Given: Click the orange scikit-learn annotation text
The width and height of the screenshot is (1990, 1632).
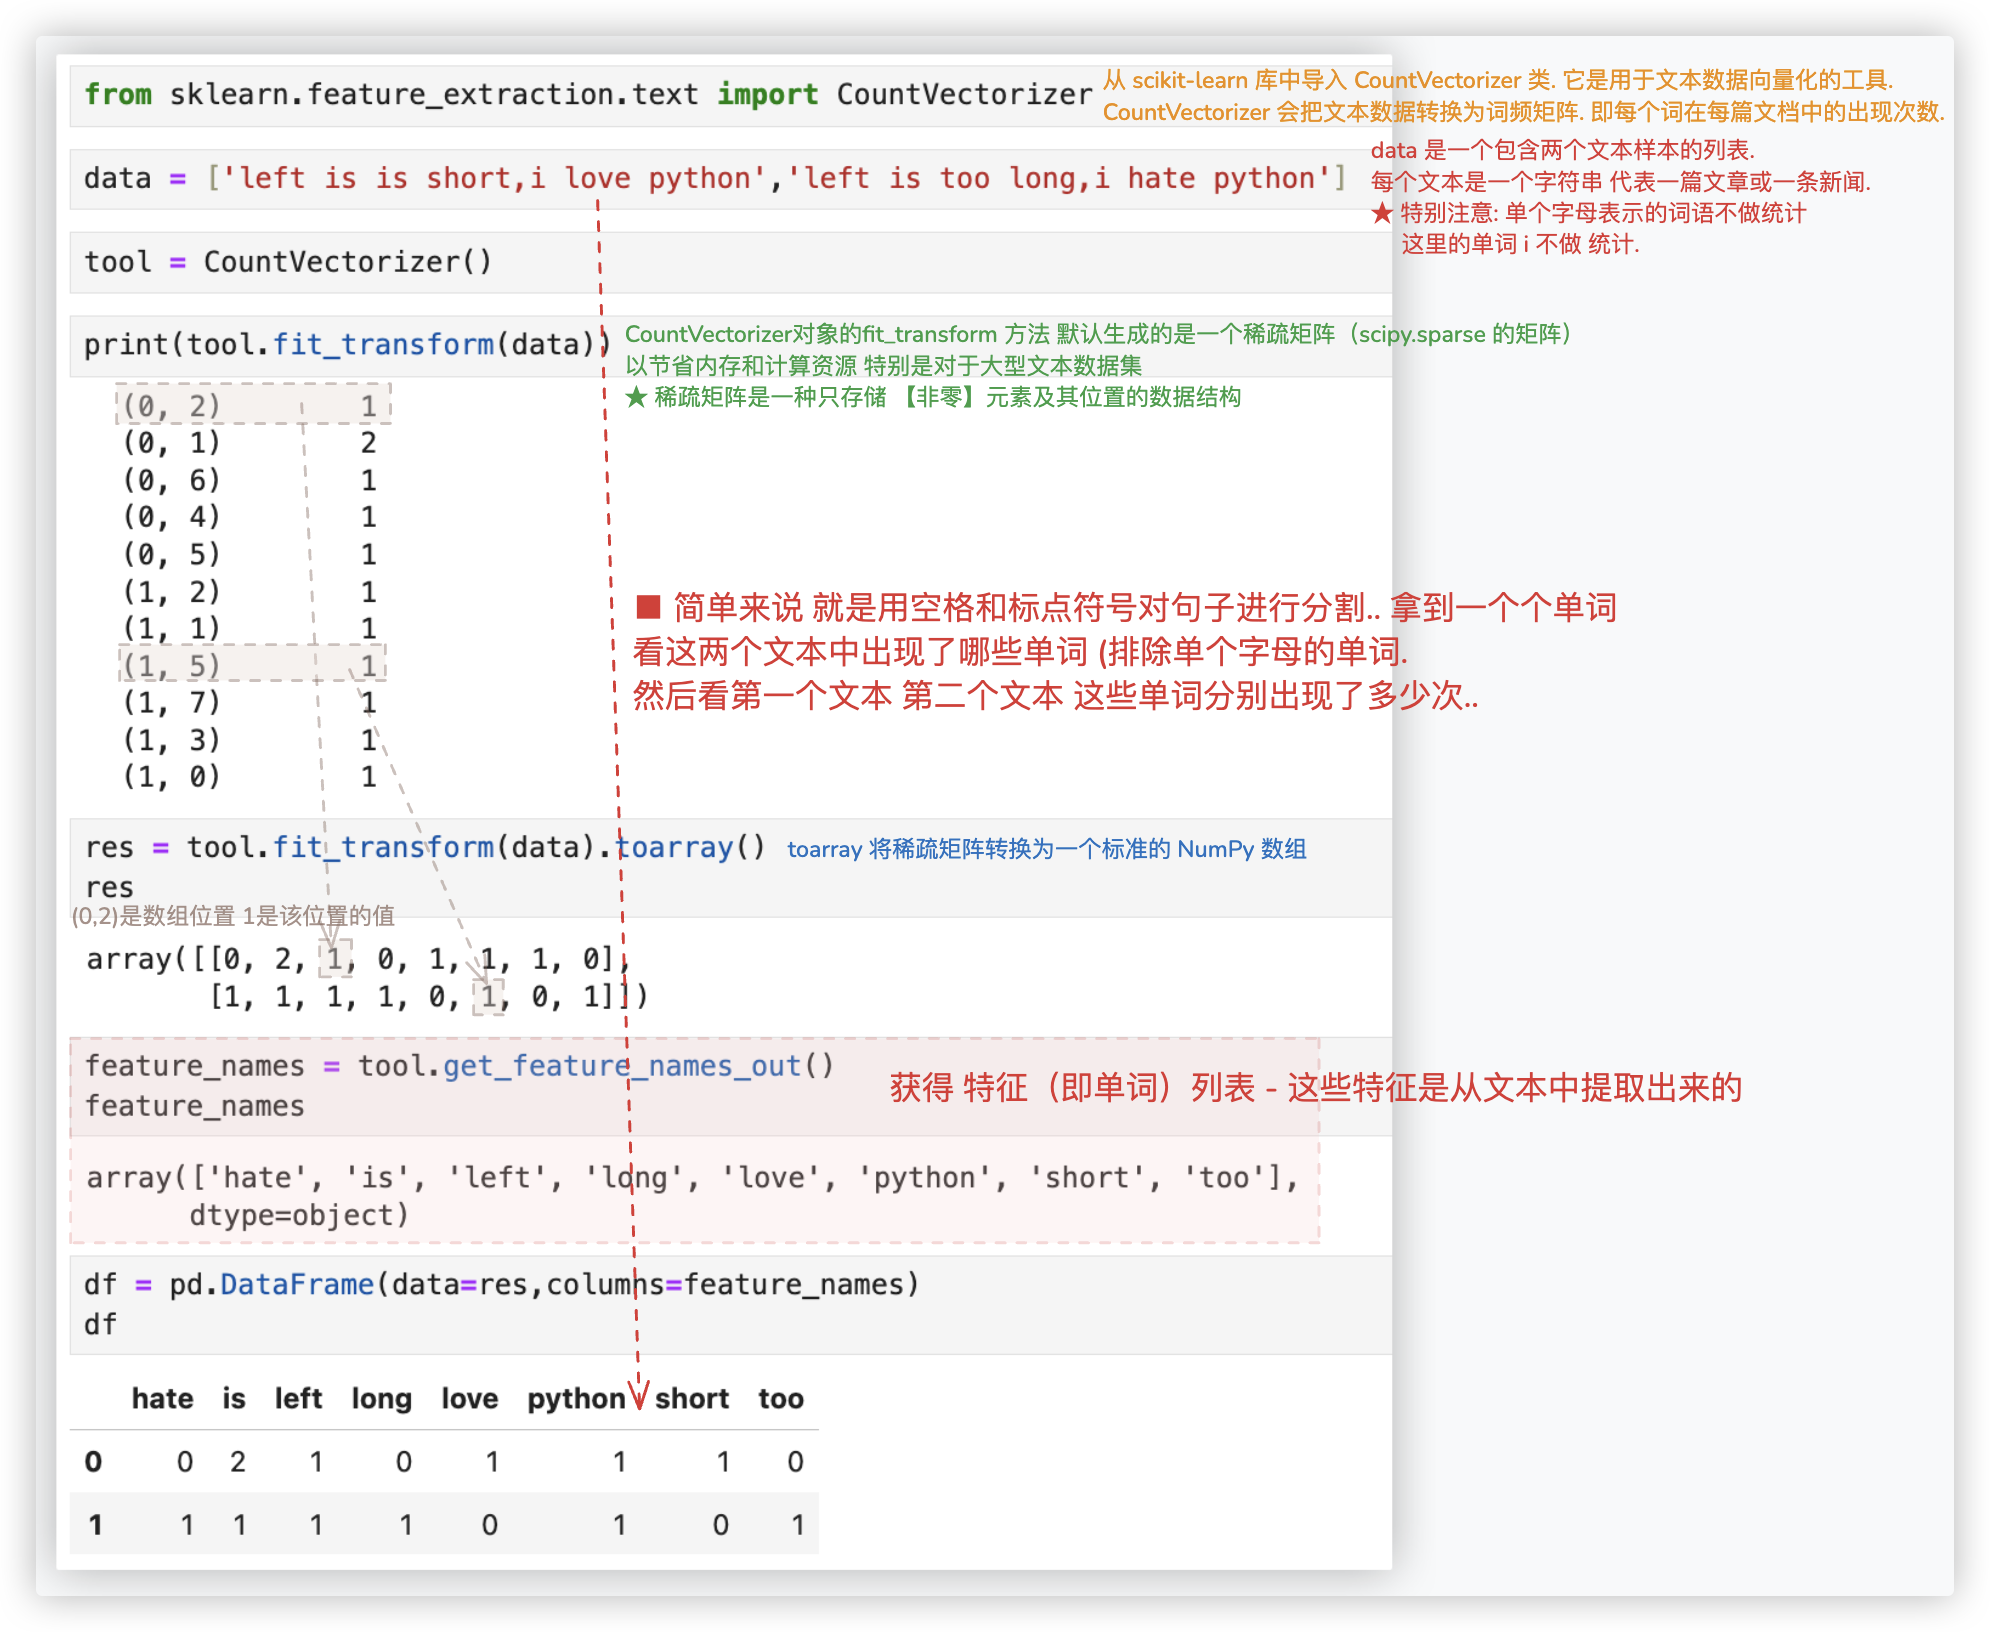Looking at the screenshot, I should pyautogui.click(x=1497, y=81).
